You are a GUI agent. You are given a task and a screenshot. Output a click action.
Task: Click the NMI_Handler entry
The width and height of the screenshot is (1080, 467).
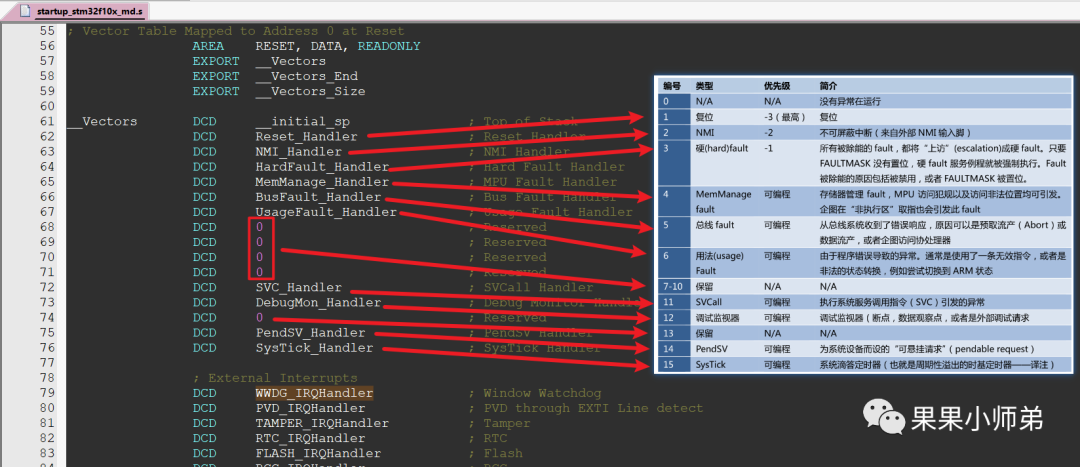click(x=298, y=152)
